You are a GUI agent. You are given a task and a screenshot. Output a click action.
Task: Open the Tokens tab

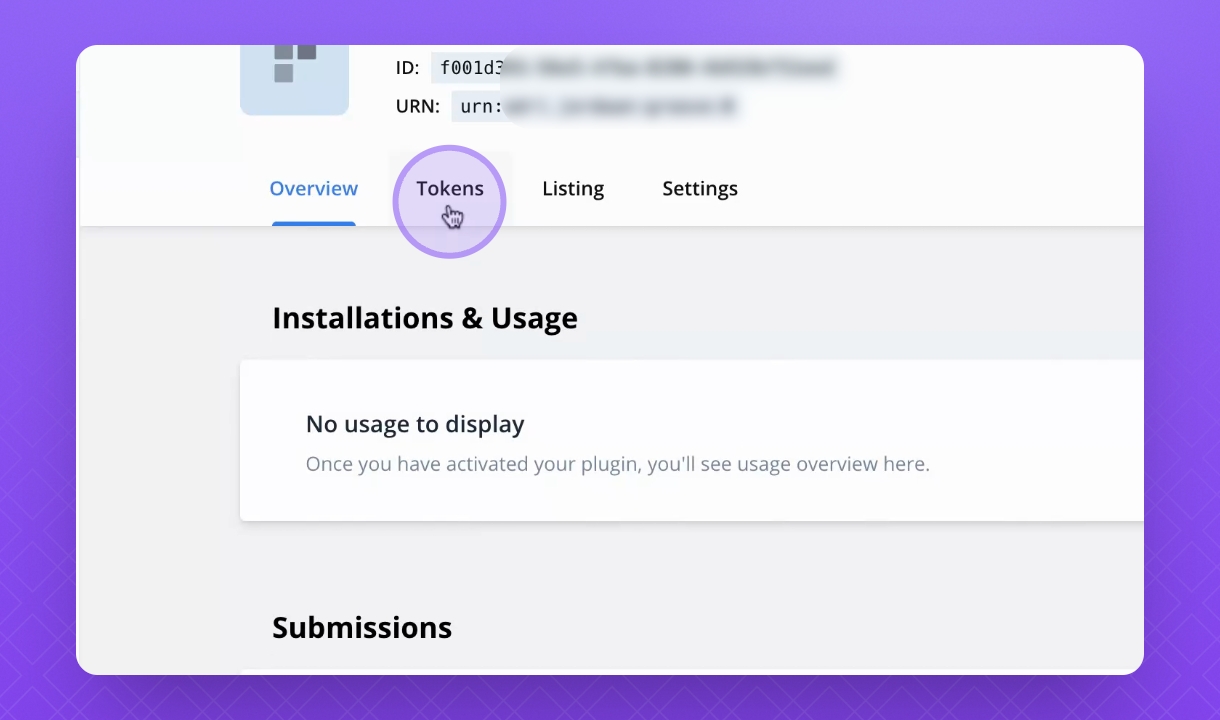point(450,188)
